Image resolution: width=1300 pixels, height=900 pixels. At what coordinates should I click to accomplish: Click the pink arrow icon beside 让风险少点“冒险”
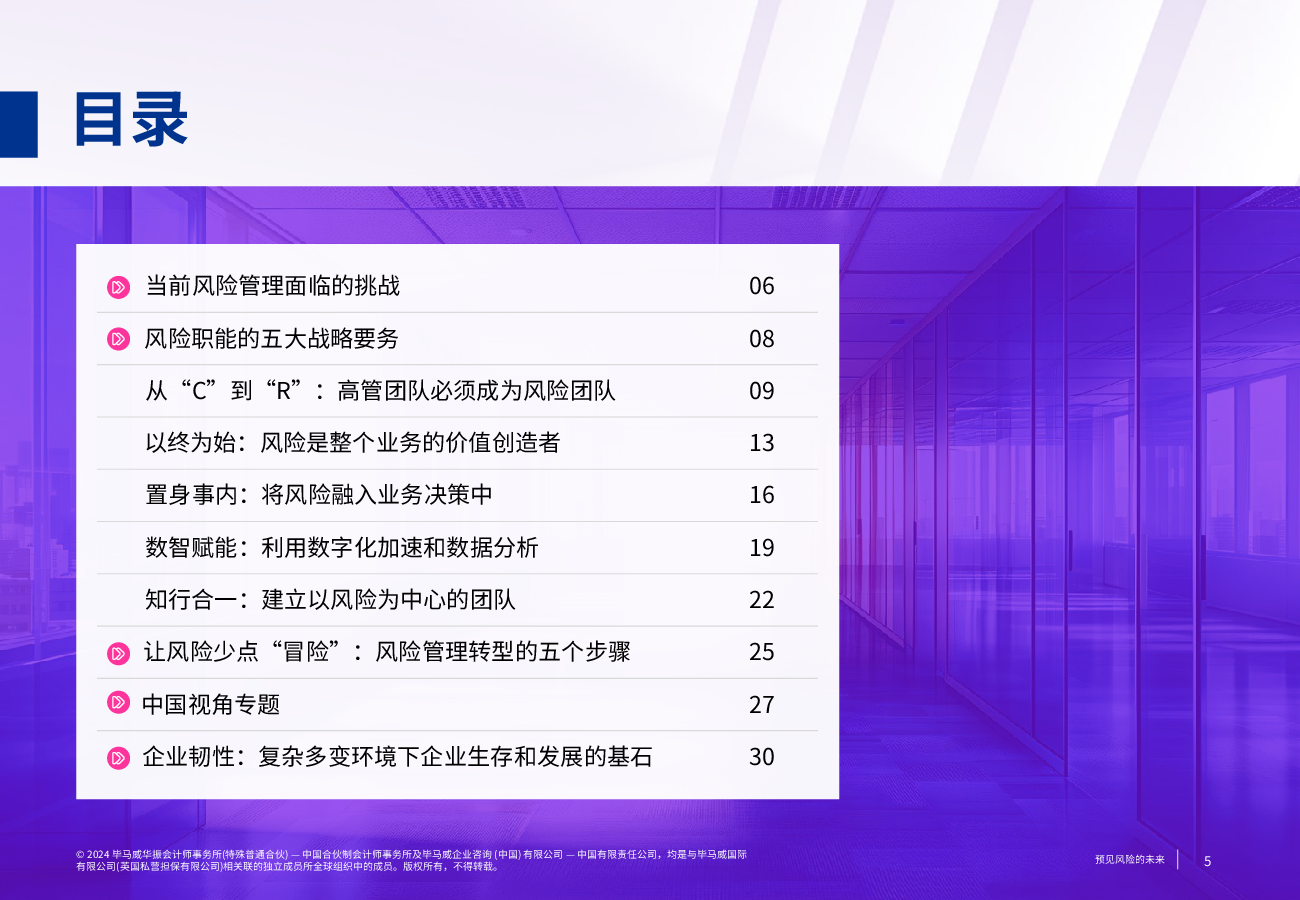[x=119, y=654]
